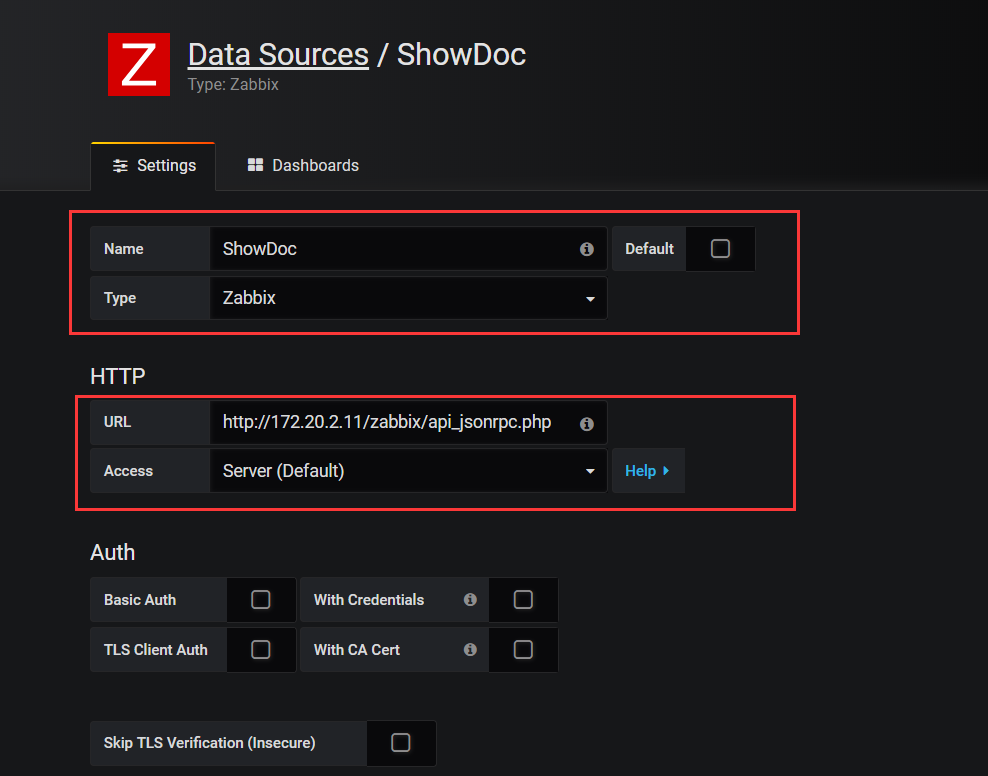Click the With CA Cert label text
988x776 pixels.
point(357,649)
